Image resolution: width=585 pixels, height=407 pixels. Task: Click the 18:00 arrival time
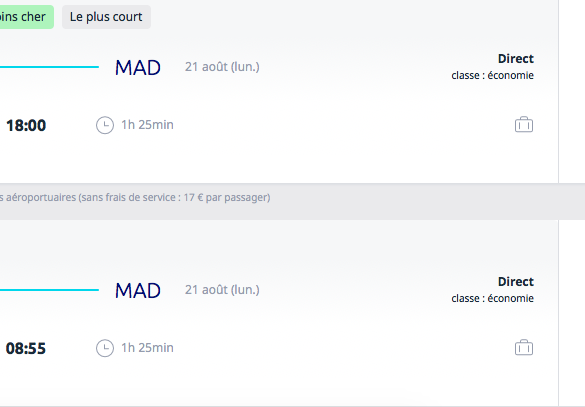click(26, 125)
